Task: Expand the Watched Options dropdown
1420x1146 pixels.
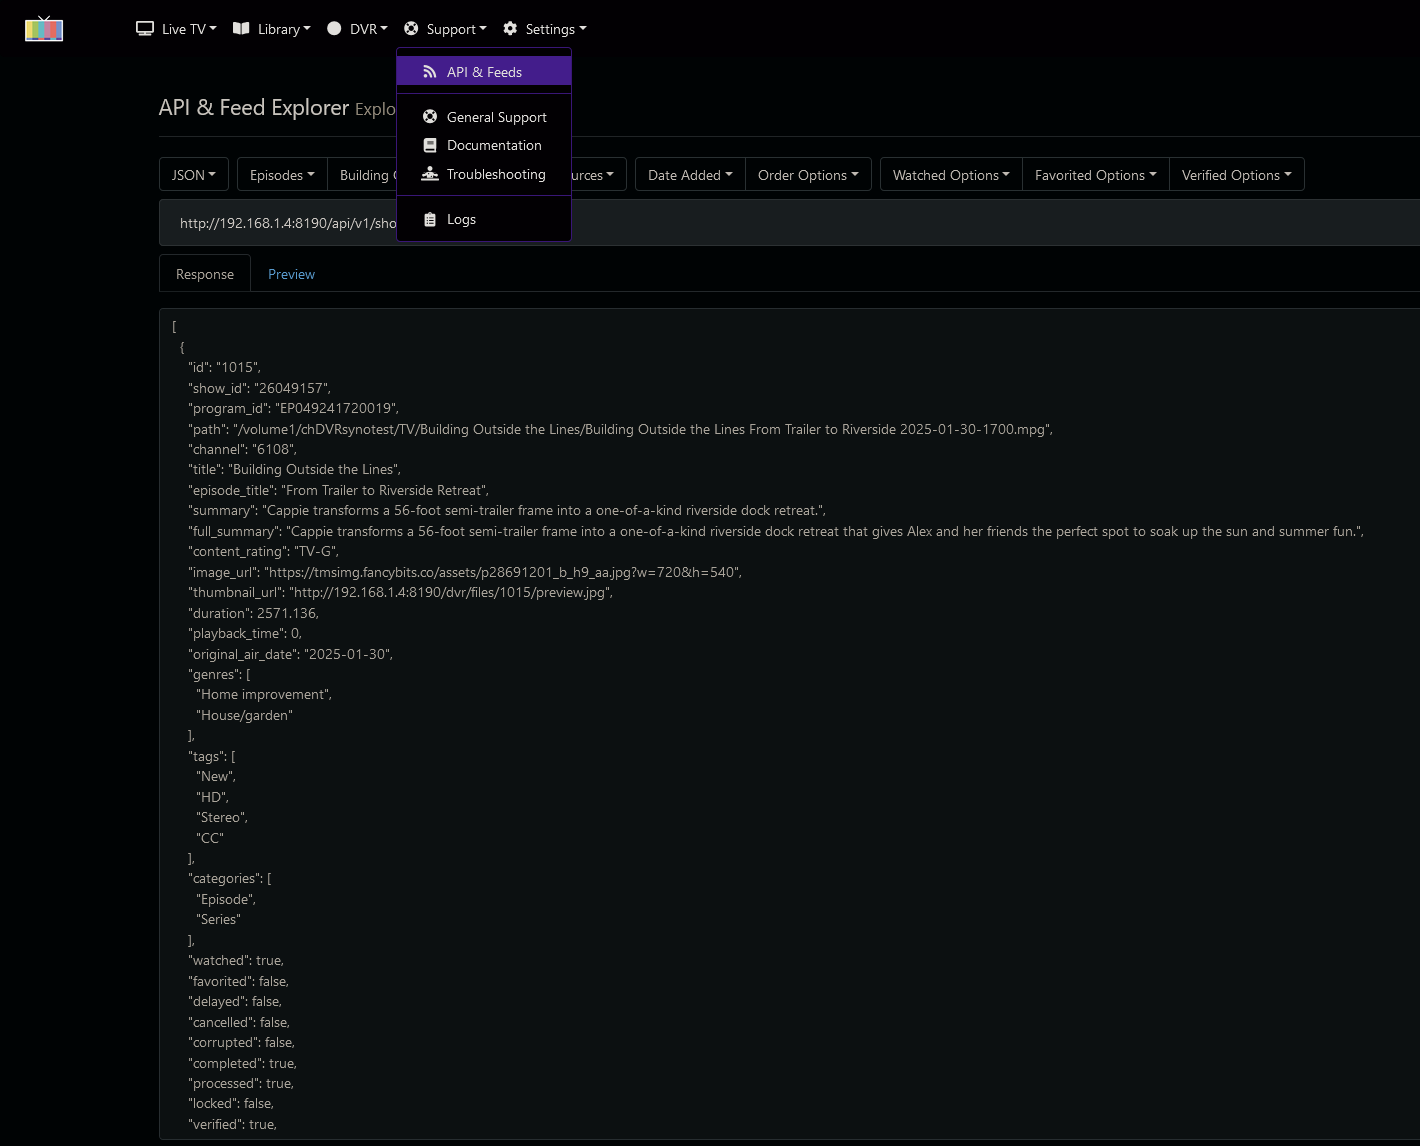Action: click(950, 175)
